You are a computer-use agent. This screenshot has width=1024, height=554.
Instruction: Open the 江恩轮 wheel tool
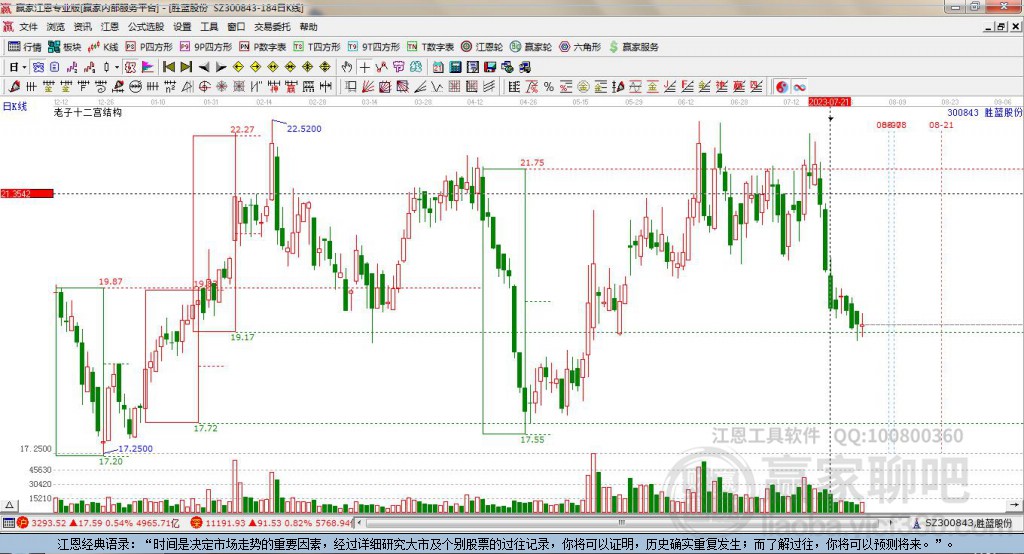coord(482,47)
